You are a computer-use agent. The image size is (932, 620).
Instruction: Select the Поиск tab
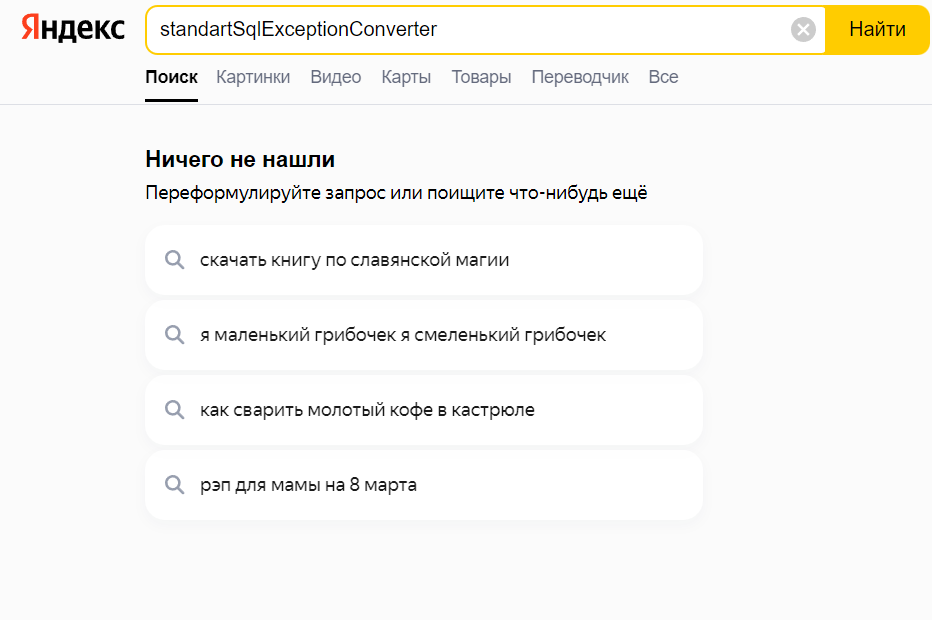pyautogui.click(x=171, y=77)
